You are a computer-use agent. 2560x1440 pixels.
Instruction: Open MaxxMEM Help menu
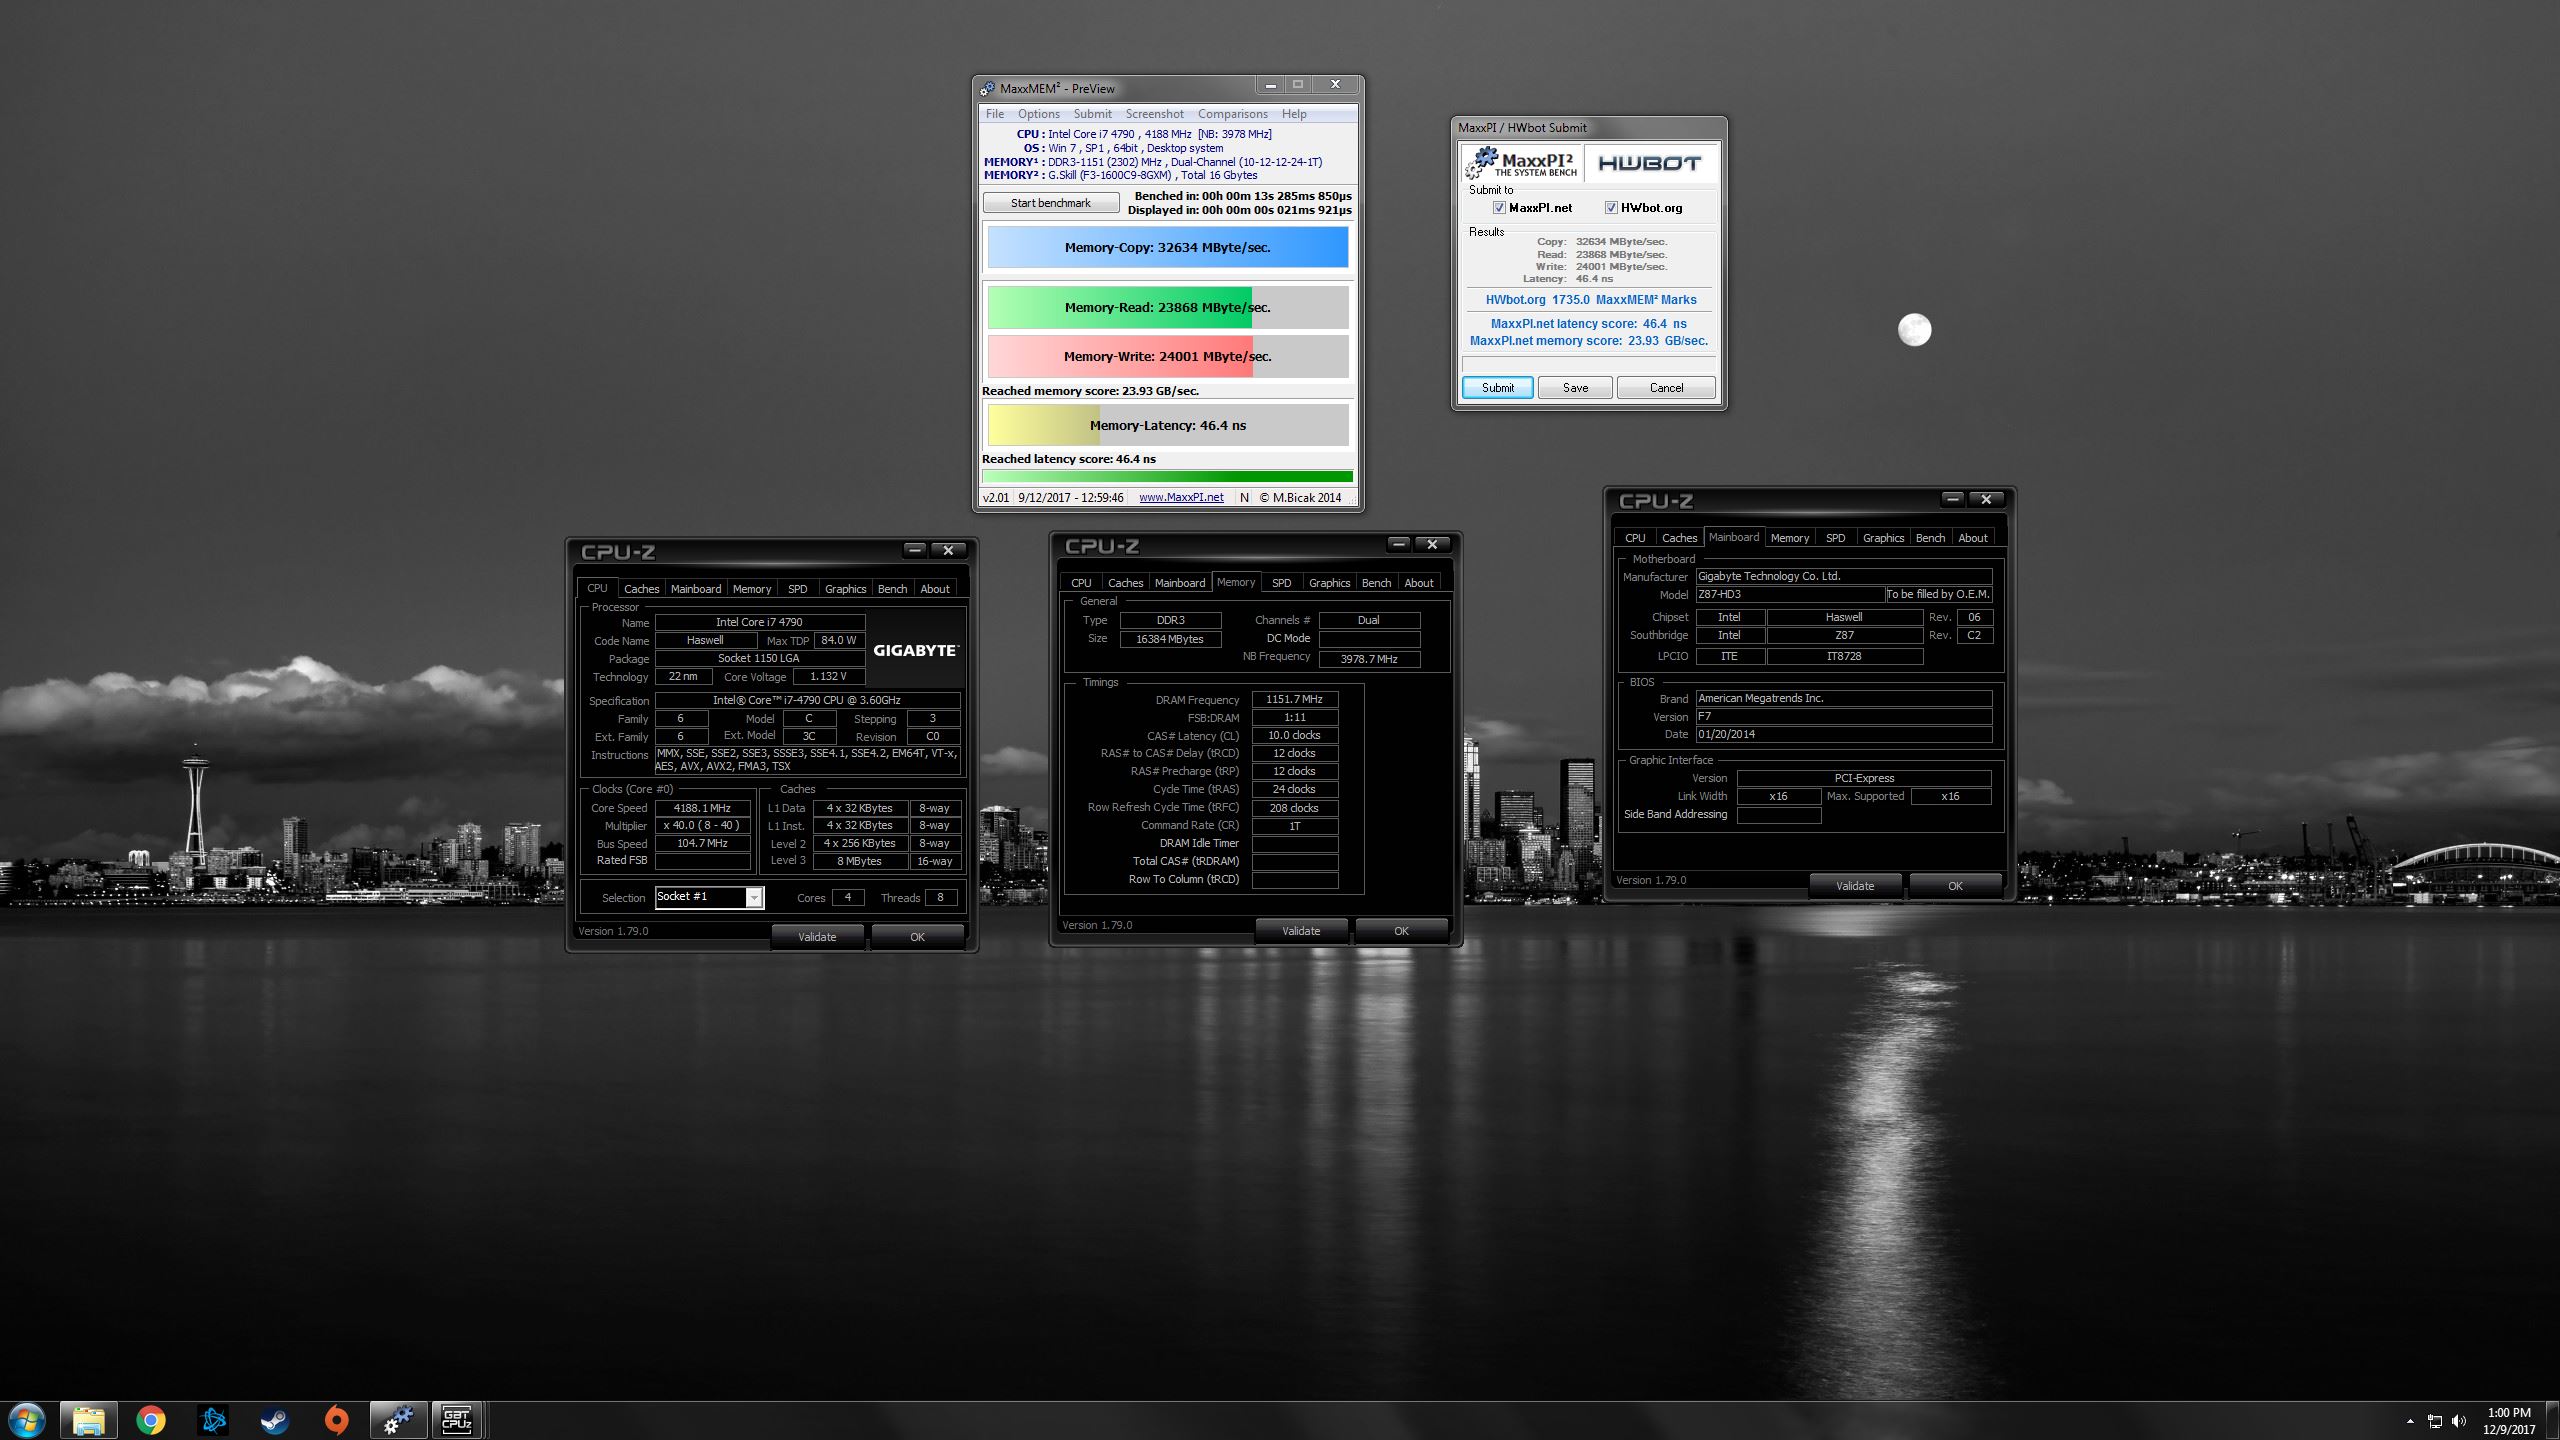(1294, 114)
